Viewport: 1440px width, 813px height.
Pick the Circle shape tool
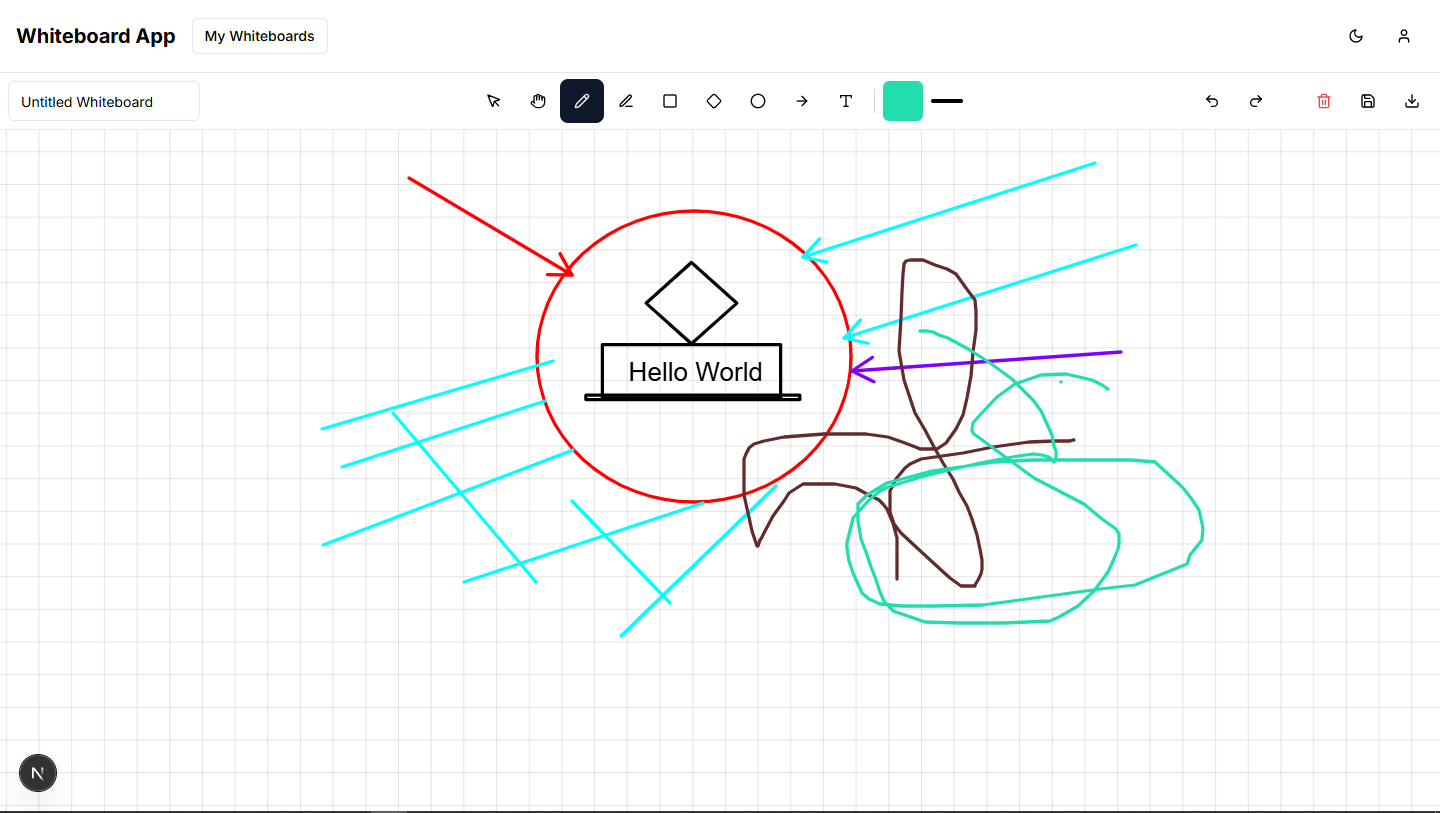click(758, 101)
